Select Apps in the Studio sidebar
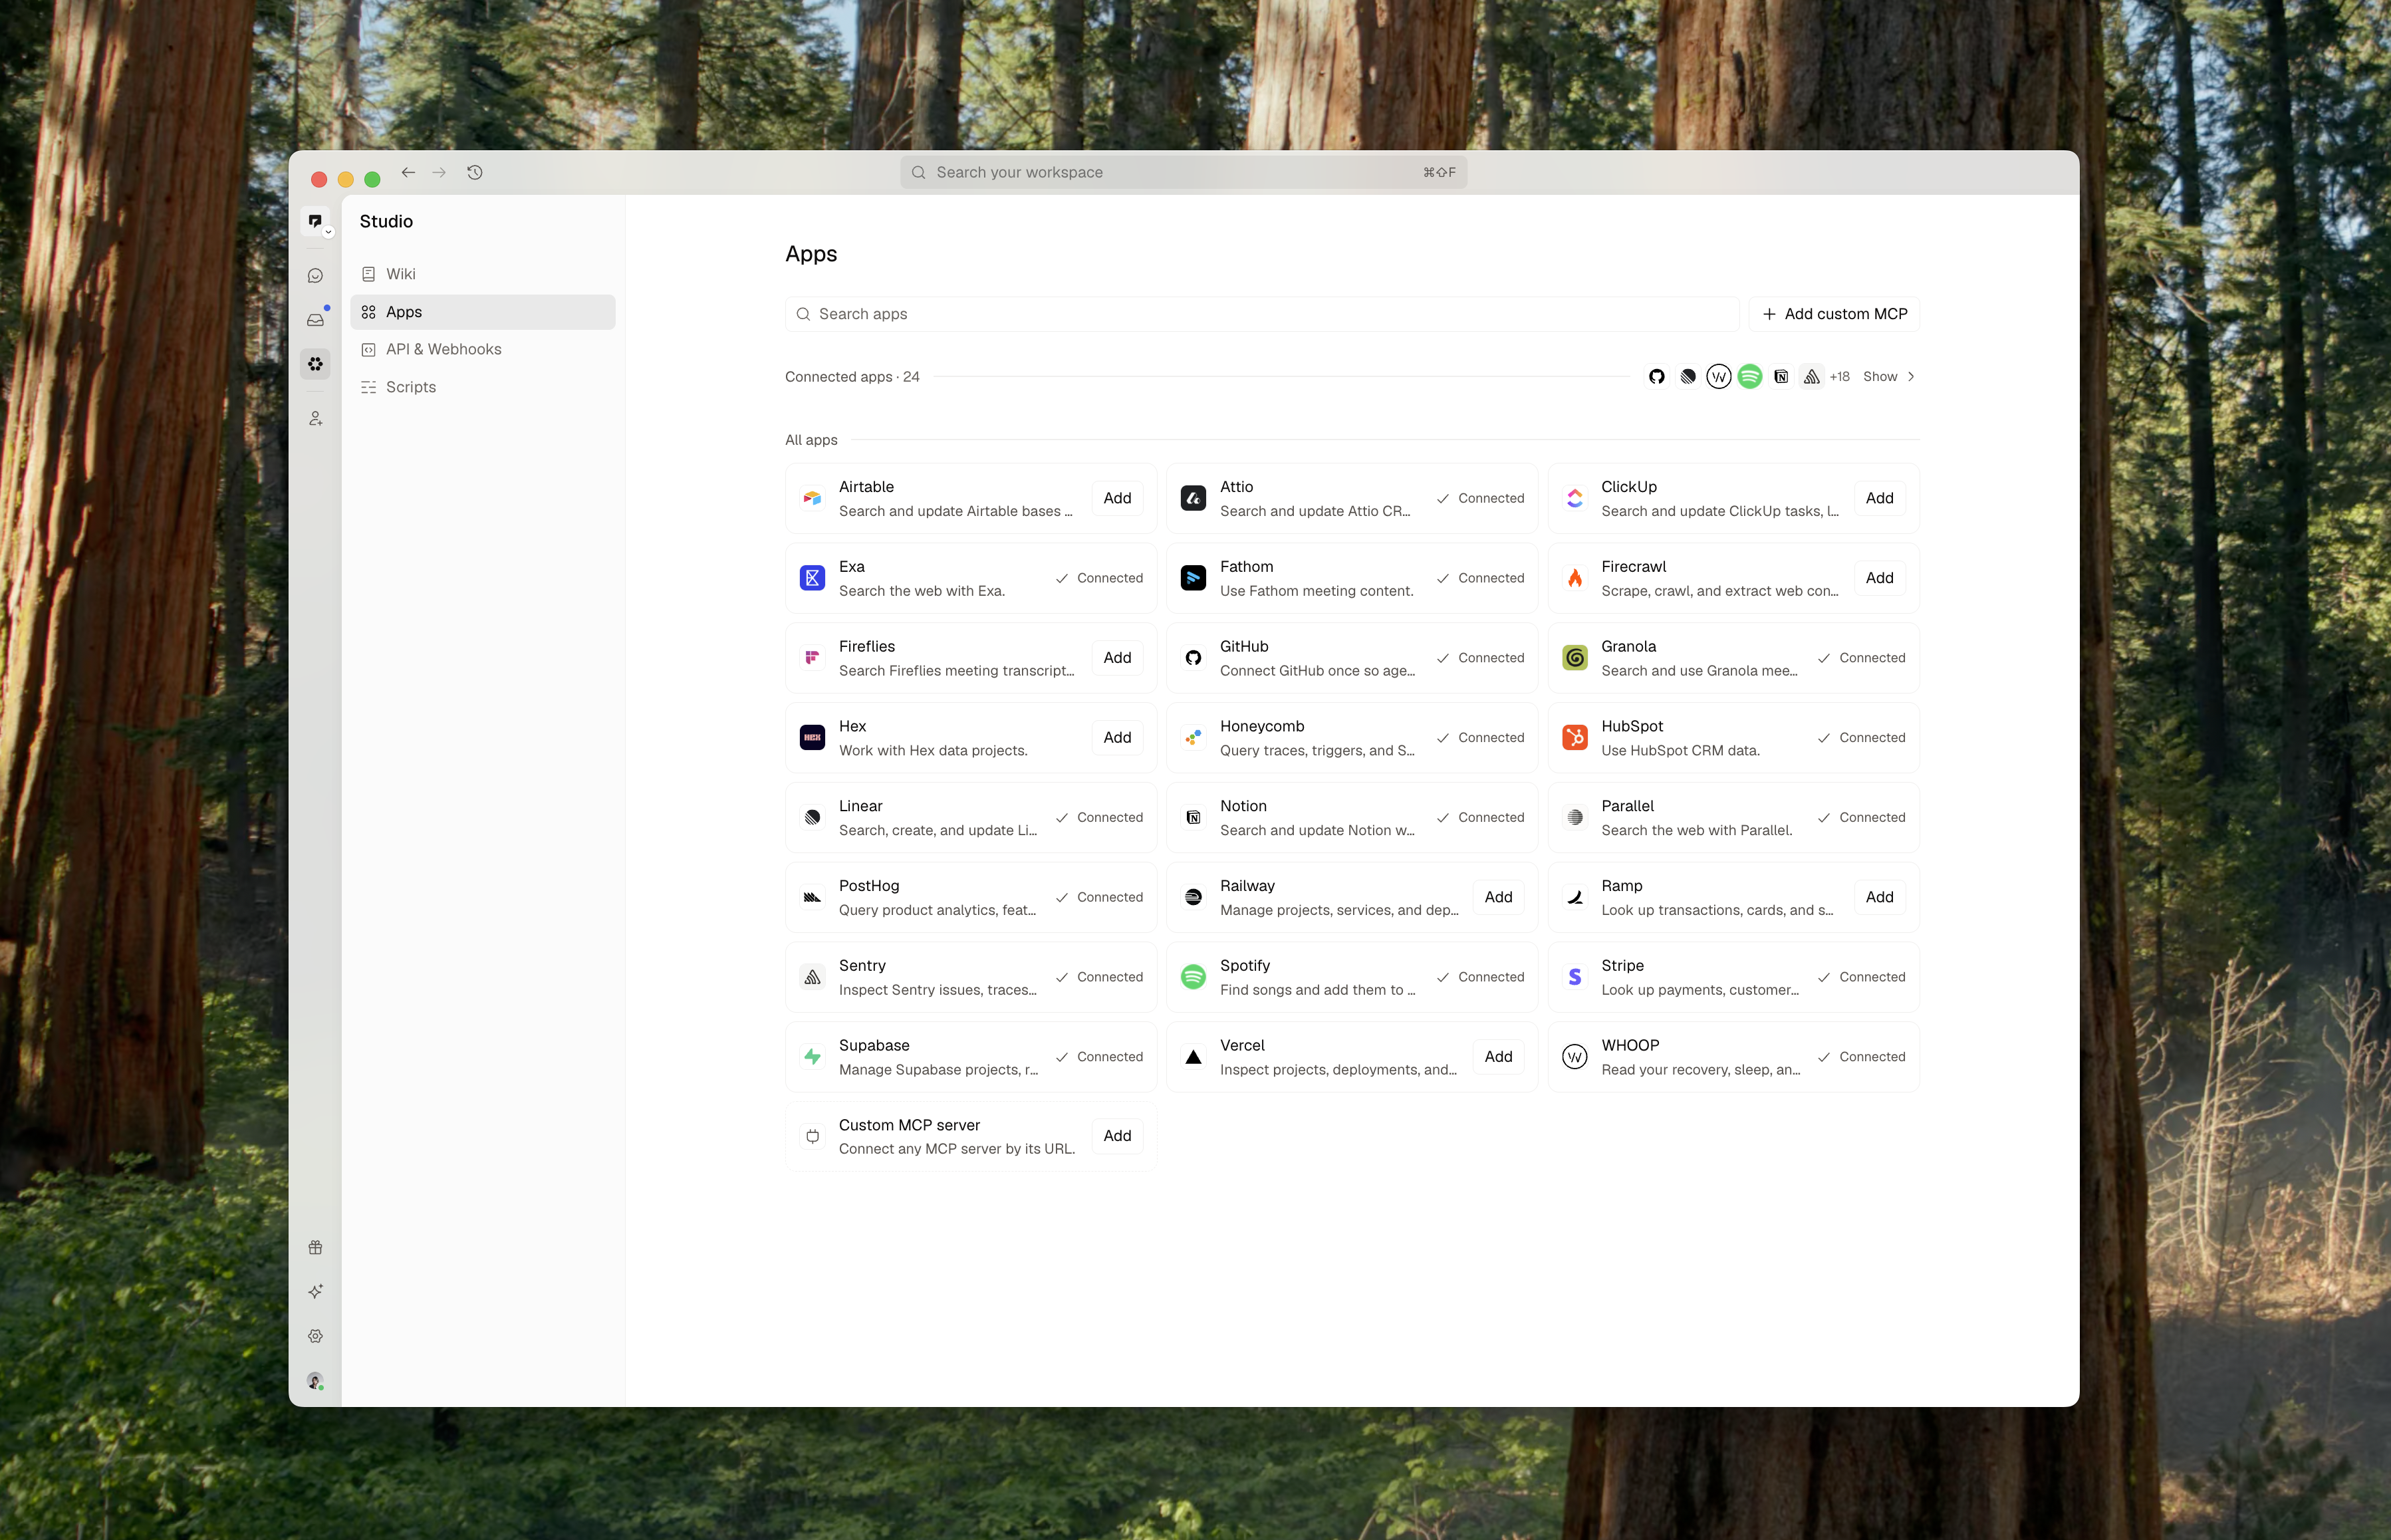This screenshot has width=2391, height=1540. (483, 312)
